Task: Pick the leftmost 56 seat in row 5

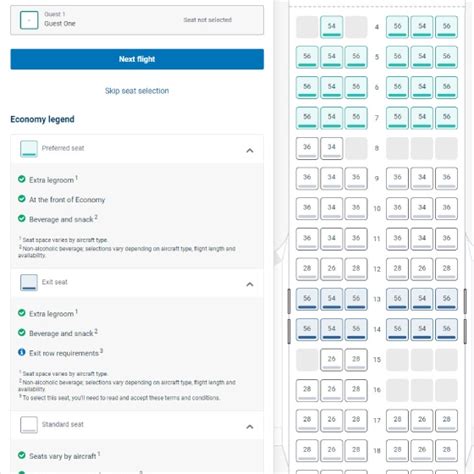Action: [x=307, y=57]
